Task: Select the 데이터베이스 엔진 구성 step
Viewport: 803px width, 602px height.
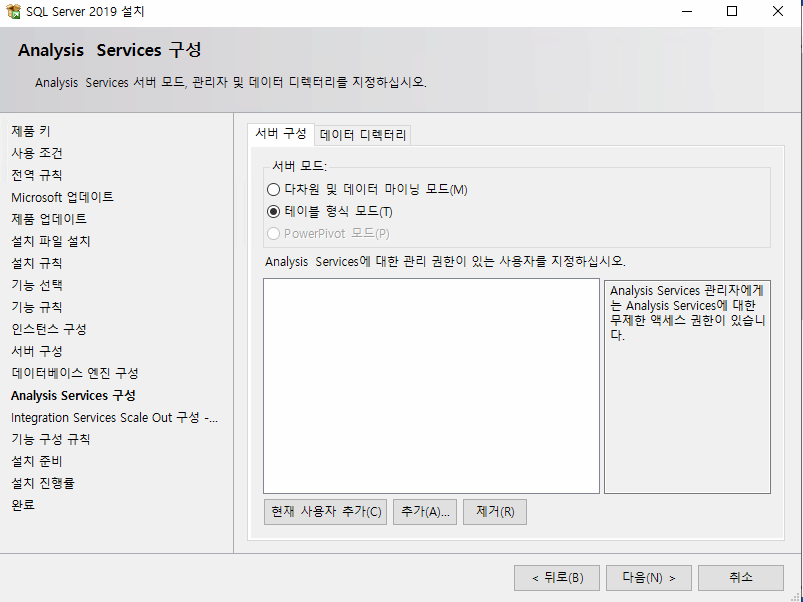Action: point(75,373)
